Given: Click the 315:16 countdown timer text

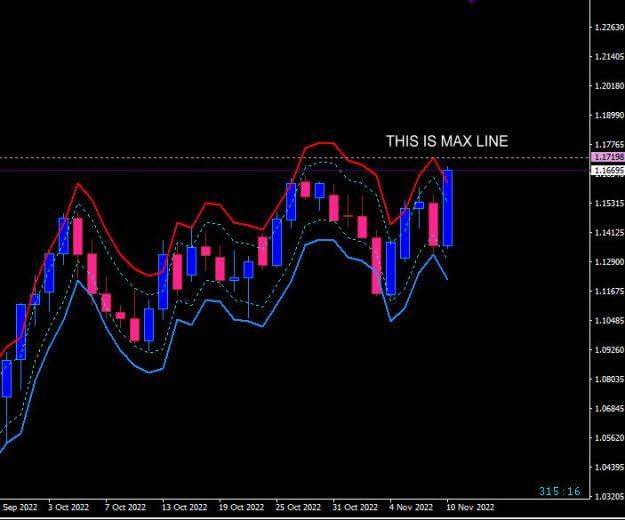Looking at the screenshot, I should pos(560,491).
